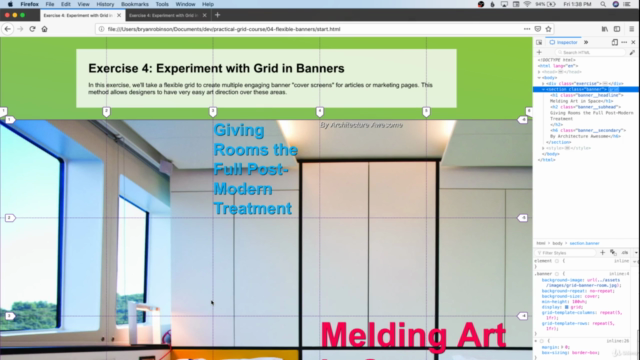
Task: Click the Search HTML field
Action: [590, 52]
